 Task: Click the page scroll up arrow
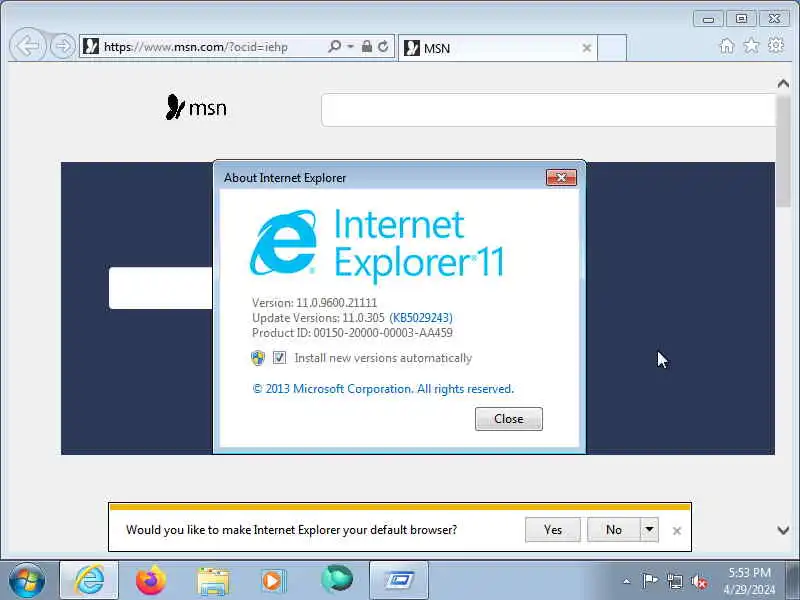[783, 83]
